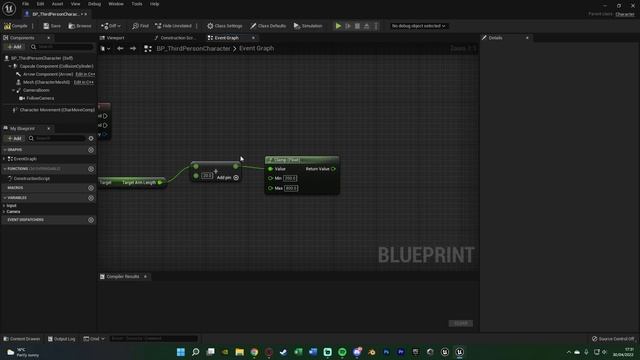Add a new macro with Macros plus icon
Screen dimensions: 640x360
(x=91, y=188)
